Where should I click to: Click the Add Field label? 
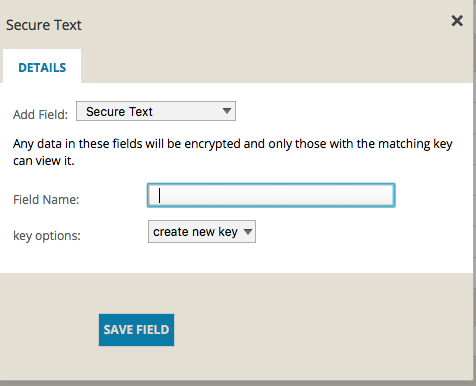(x=40, y=115)
